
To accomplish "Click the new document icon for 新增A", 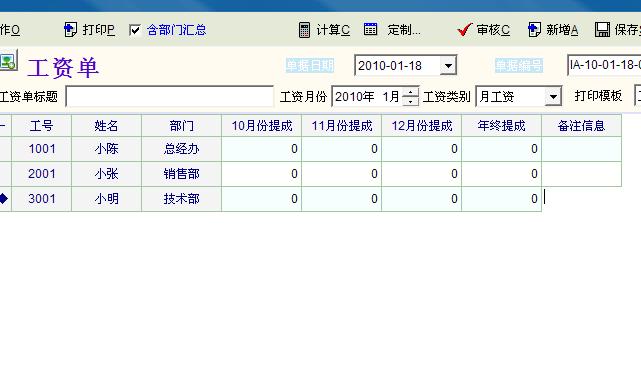I will pyautogui.click(x=534, y=29).
